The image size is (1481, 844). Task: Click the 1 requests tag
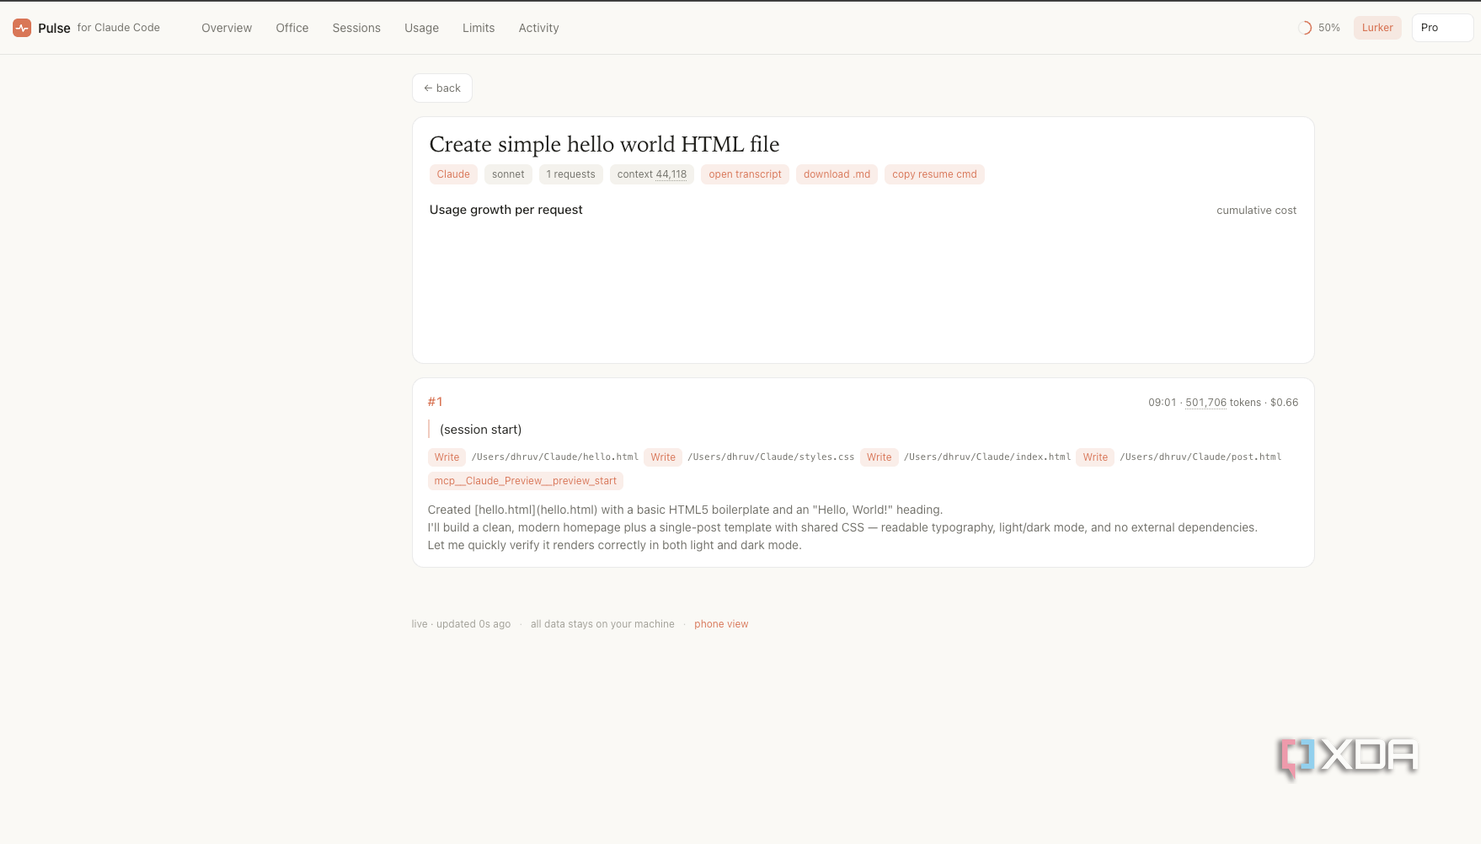pos(570,174)
